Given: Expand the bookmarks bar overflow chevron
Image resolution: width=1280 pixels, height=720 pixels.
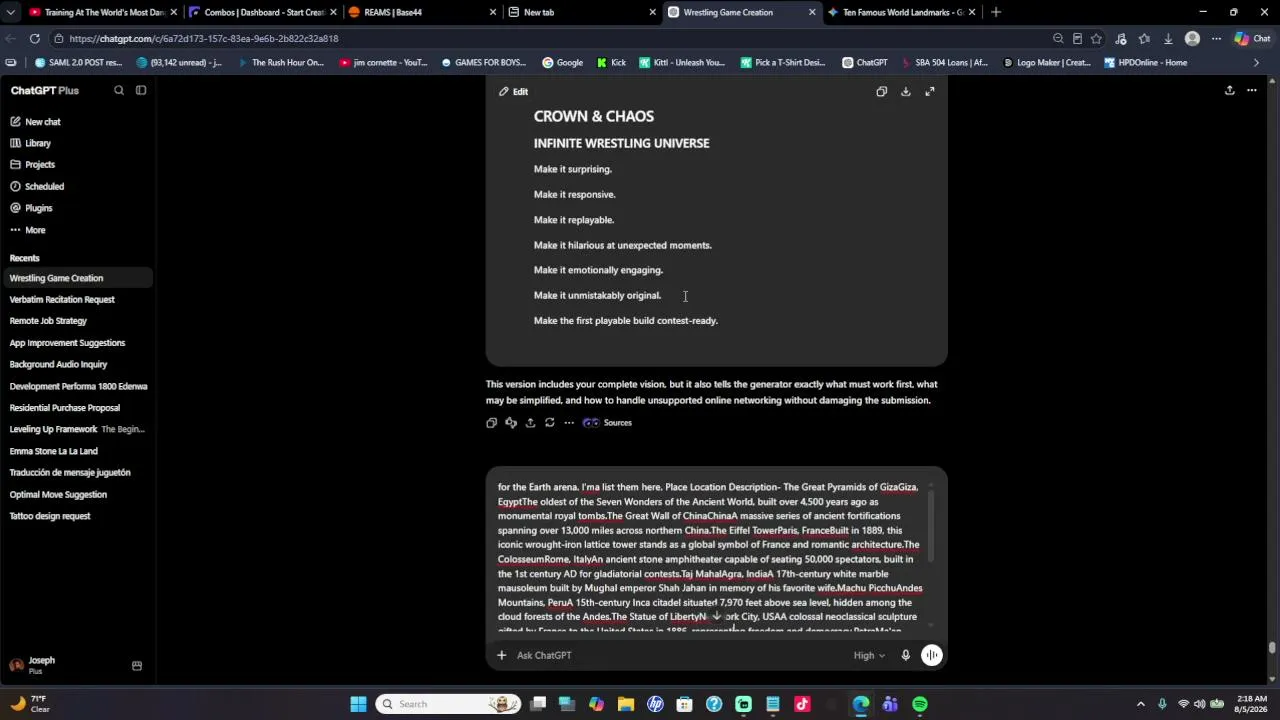Looking at the screenshot, I should click(1257, 62).
